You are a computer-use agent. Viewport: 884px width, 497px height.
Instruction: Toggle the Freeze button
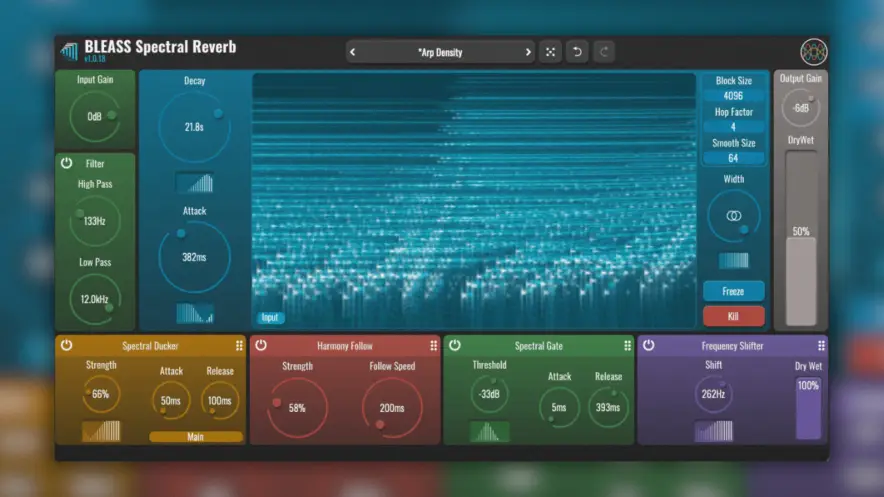(733, 291)
